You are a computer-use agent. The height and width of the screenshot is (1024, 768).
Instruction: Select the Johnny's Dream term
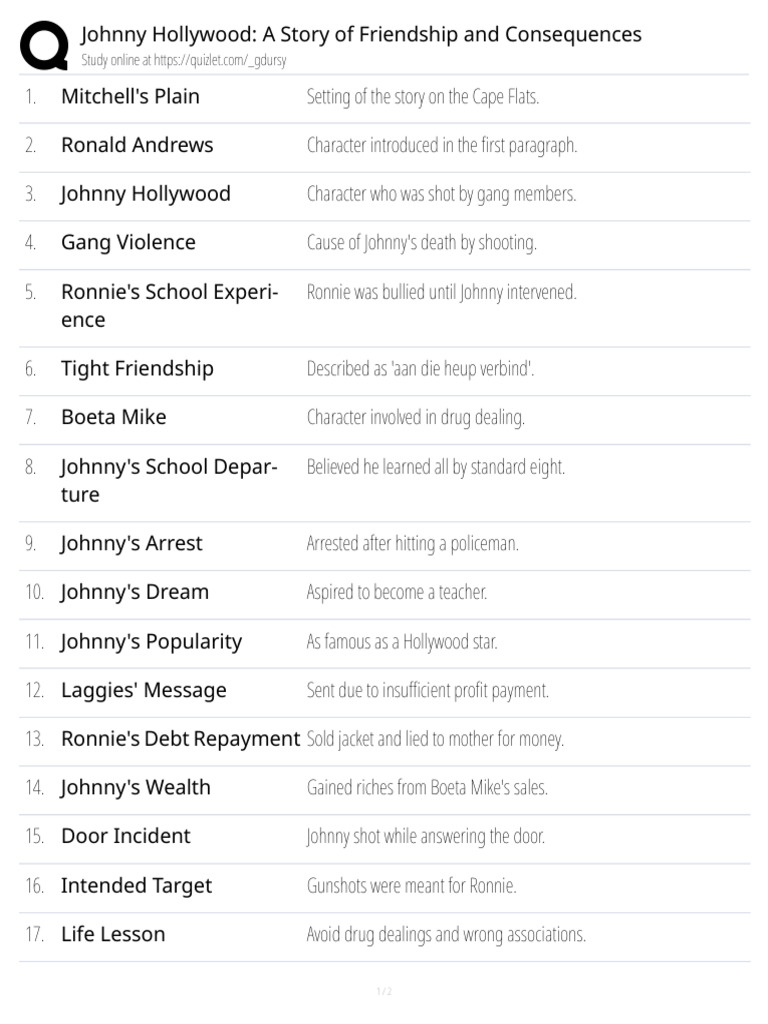(135, 592)
